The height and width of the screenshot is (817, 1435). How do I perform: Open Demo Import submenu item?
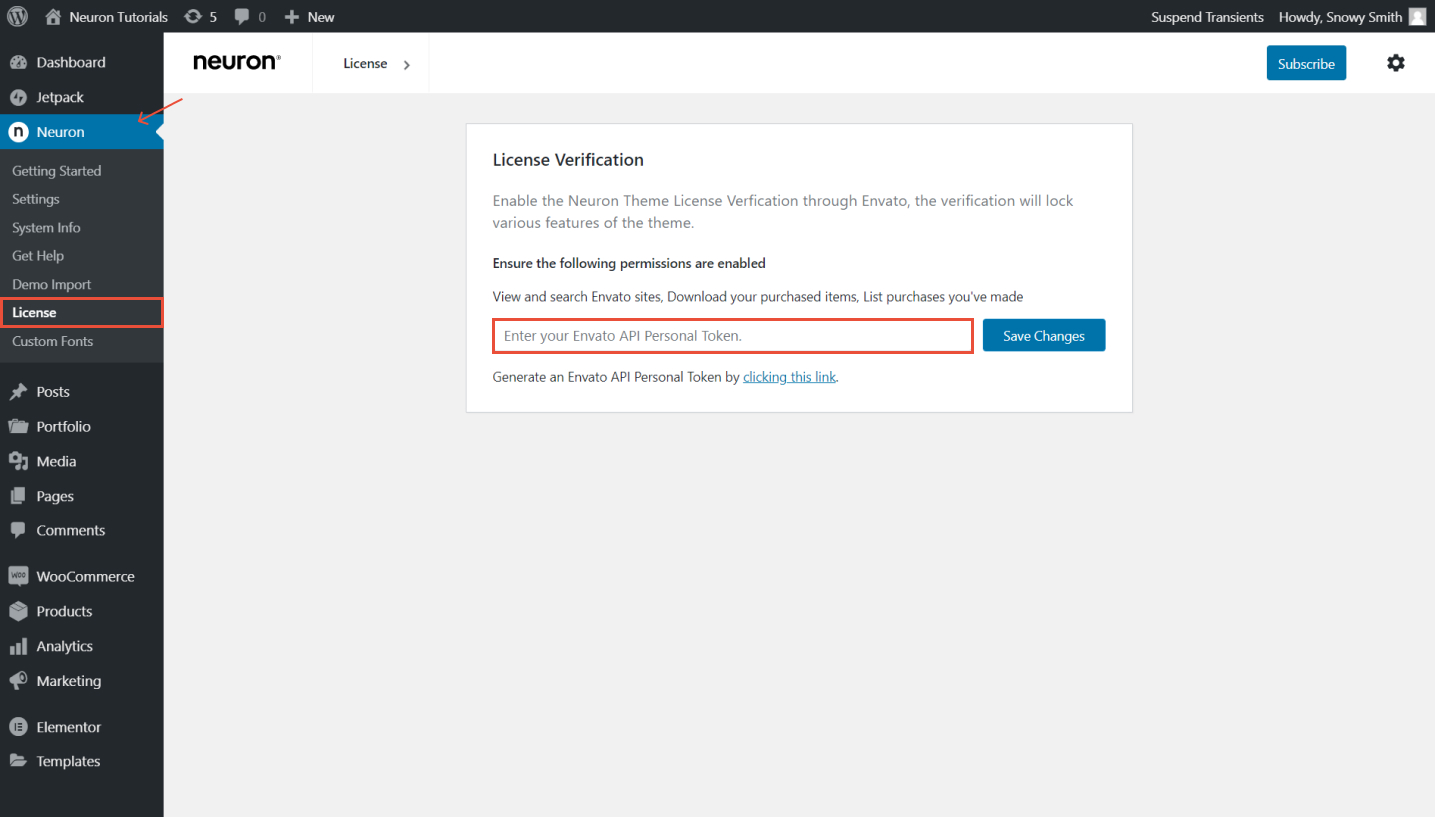(x=52, y=284)
